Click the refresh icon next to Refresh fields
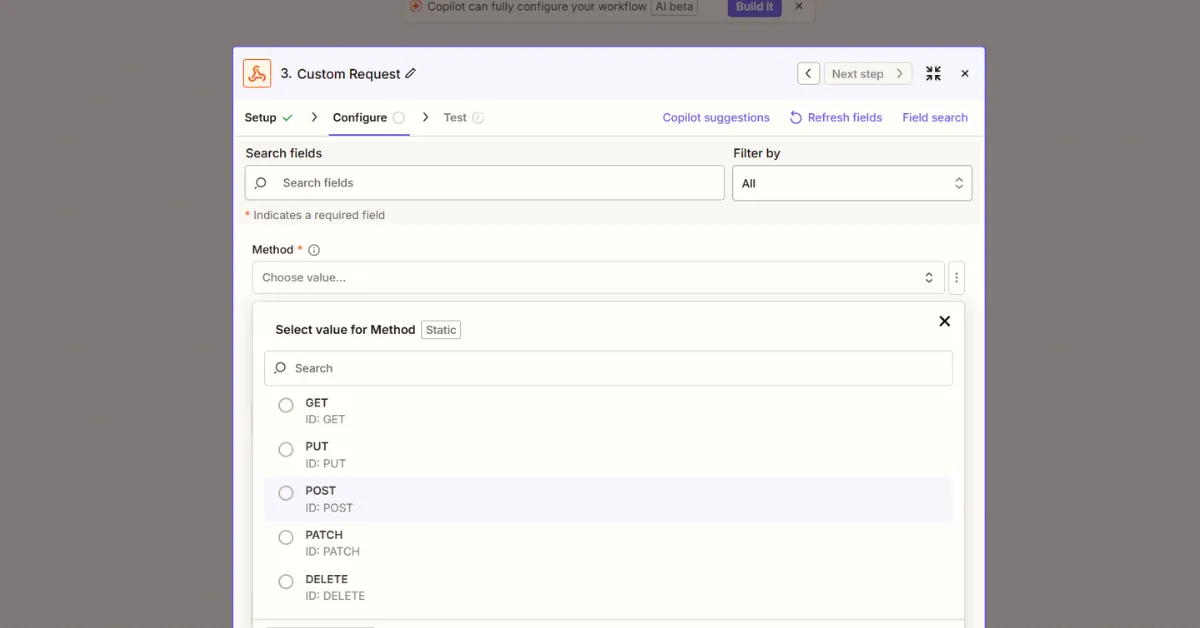Screen dimensions: 1200x628 (795, 117)
